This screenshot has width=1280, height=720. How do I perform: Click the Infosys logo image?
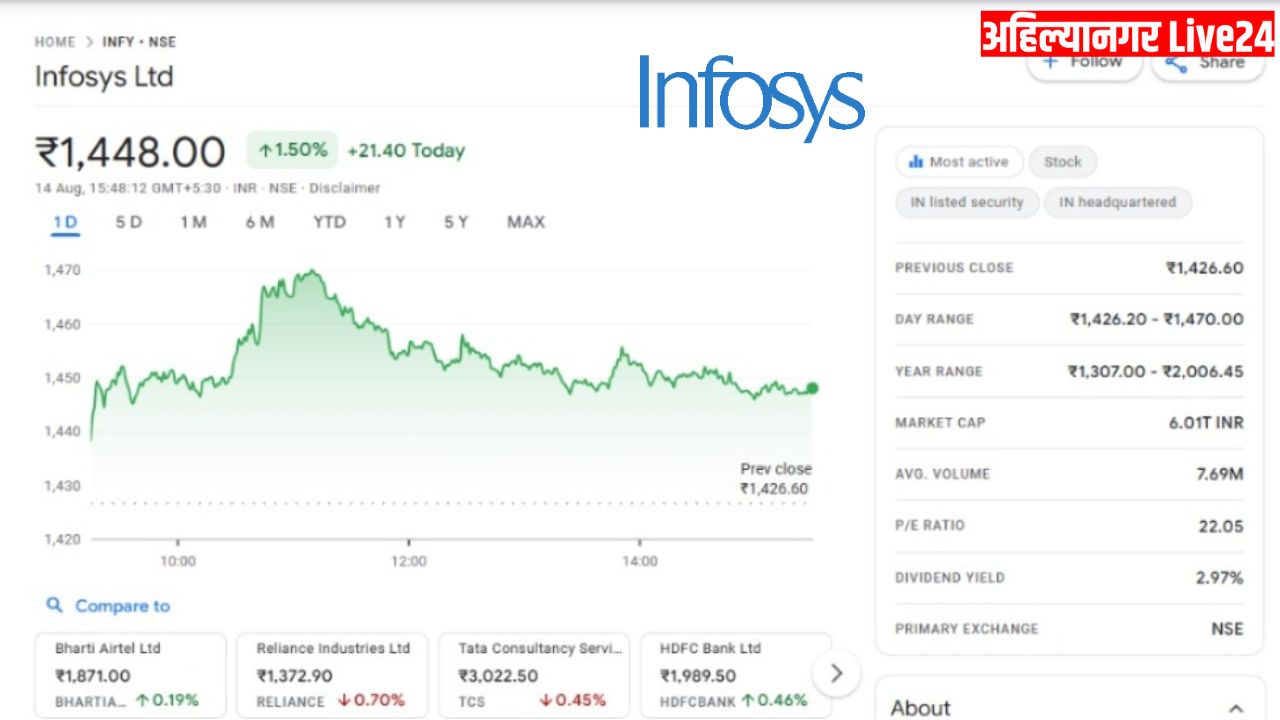click(x=751, y=97)
